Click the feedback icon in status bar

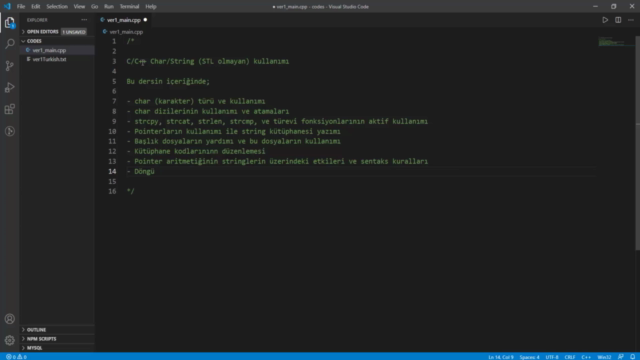click(620, 357)
